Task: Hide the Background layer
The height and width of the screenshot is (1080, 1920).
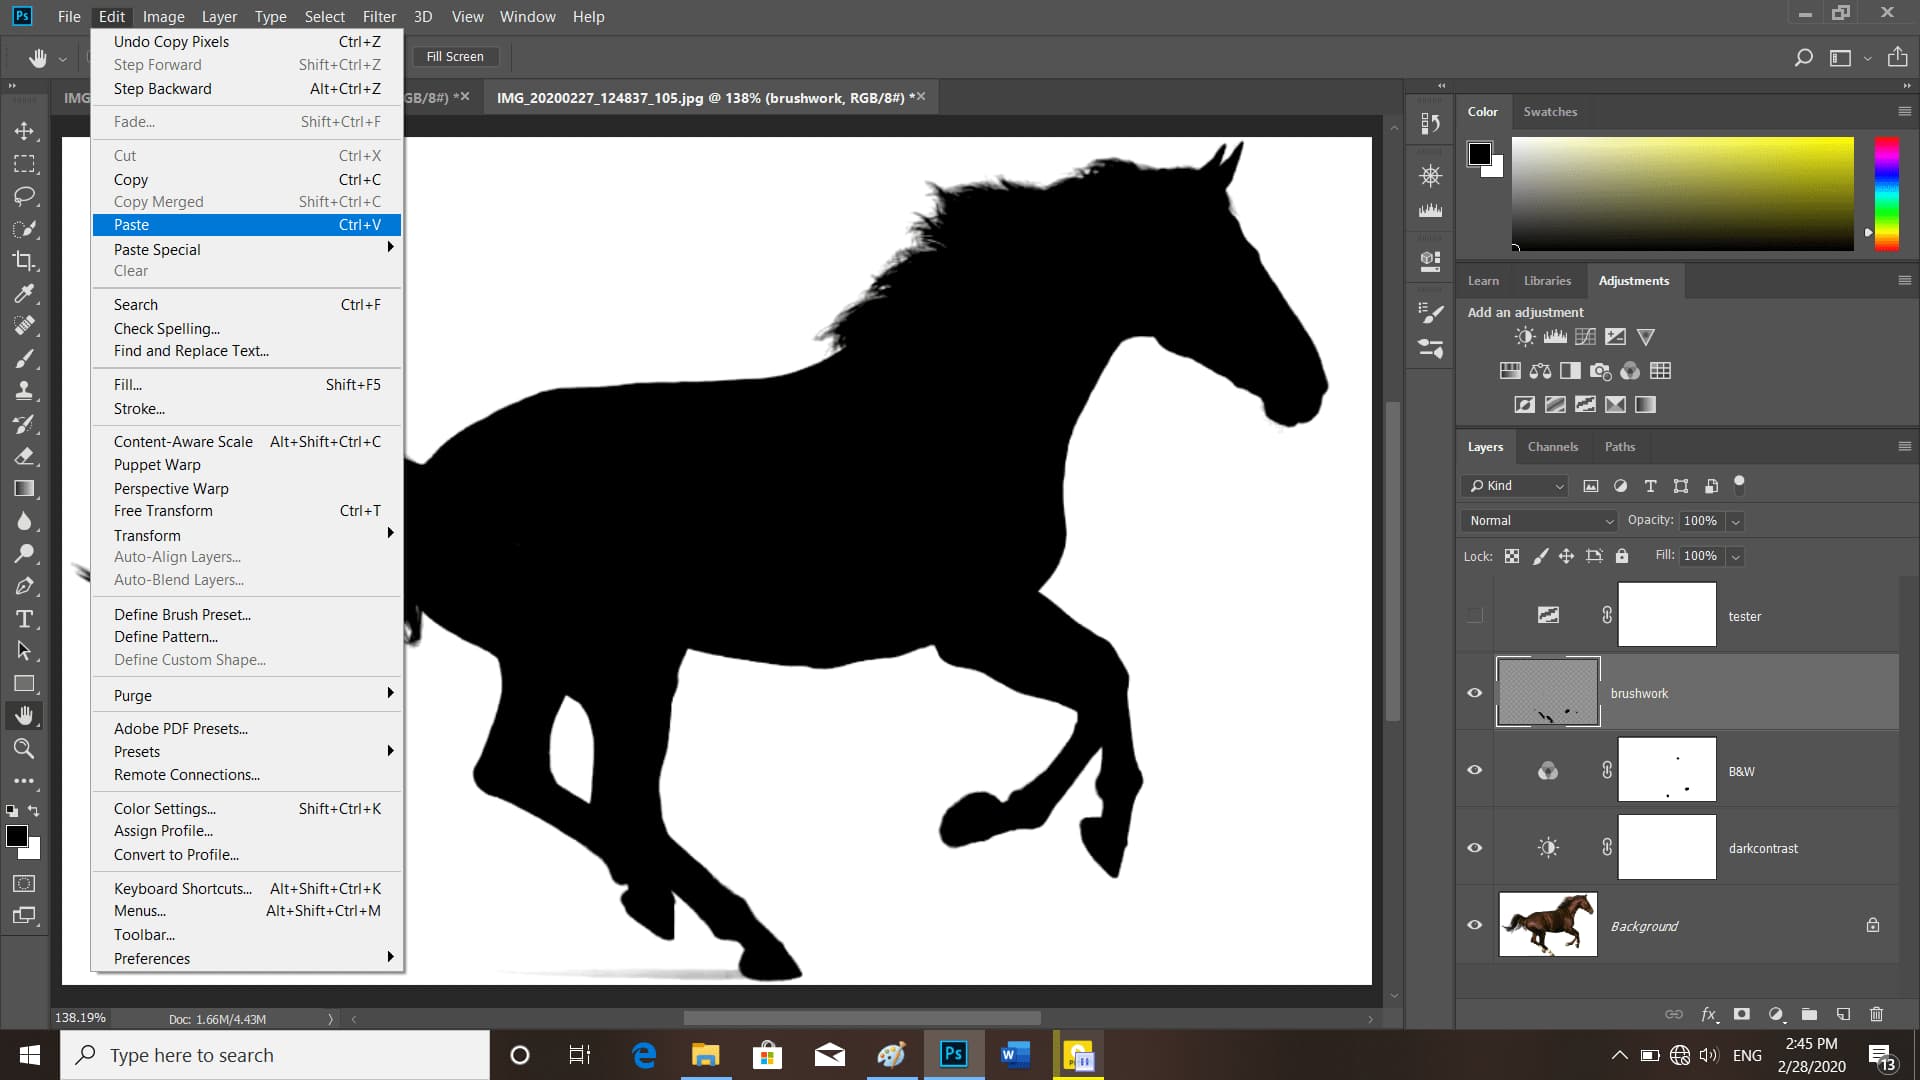Action: tap(1474, 925)
